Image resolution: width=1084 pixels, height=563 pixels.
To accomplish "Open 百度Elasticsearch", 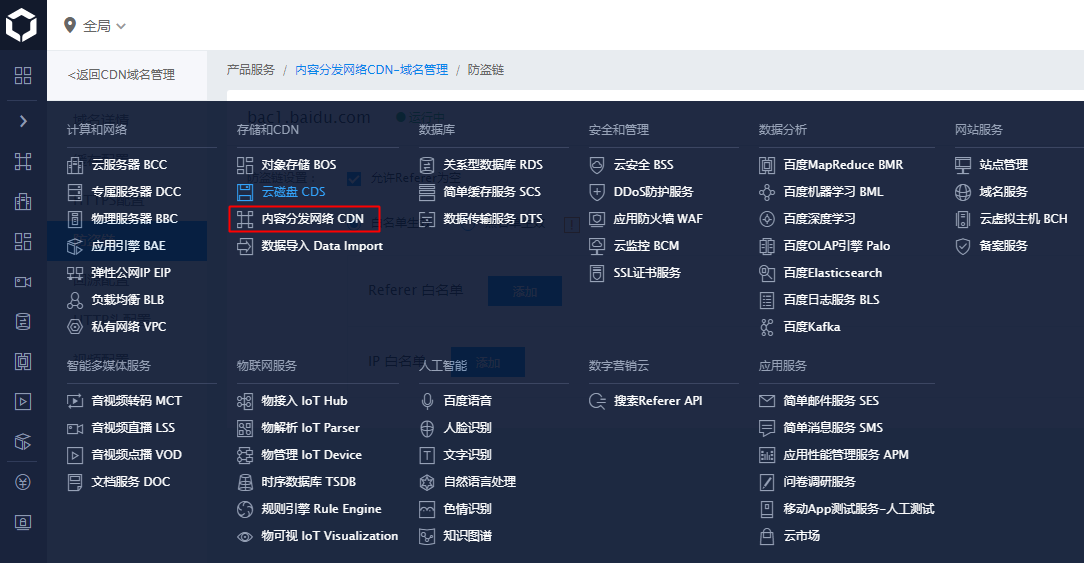I will pos(832,273).
